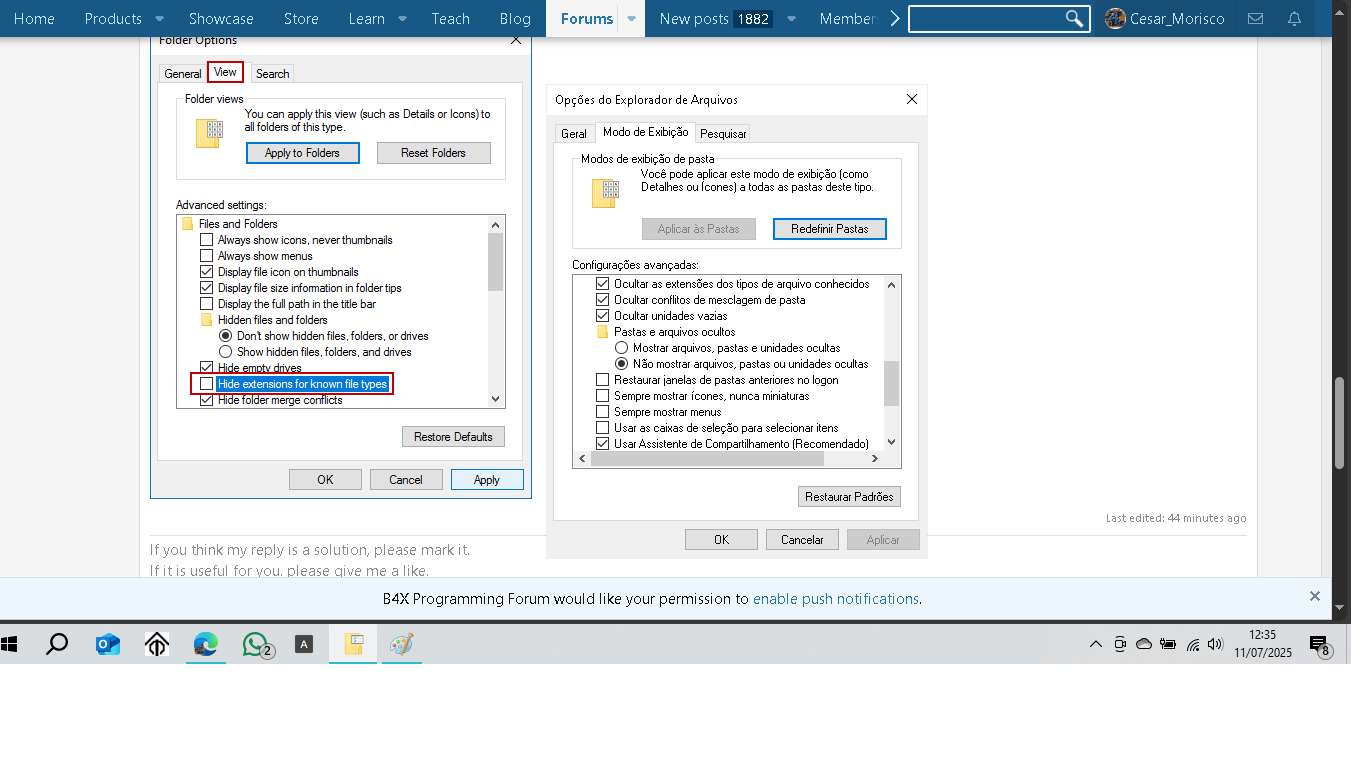Screen dimensions: 1366x768
Task: Enable Sempre mostrar menus checkbox
Action: coord(603,412)
